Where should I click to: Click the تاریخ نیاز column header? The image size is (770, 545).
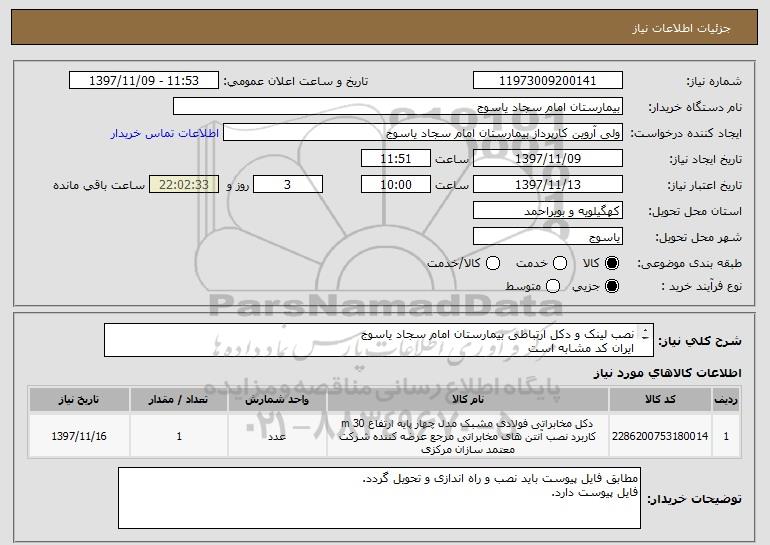click(79, 400)
